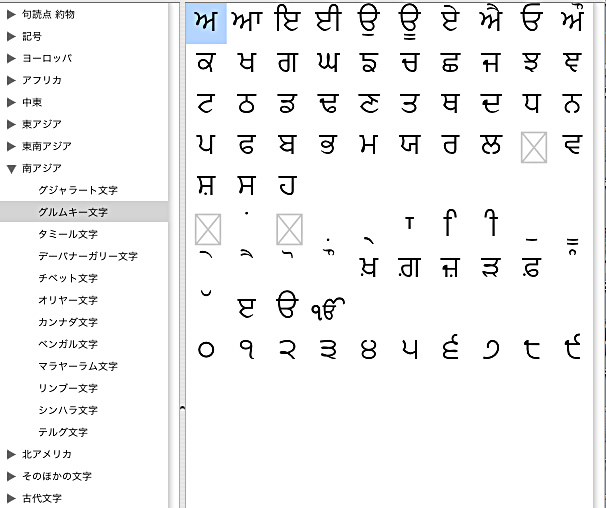Expand the 句読点 約物 category triangle

(x=12, y=15)
